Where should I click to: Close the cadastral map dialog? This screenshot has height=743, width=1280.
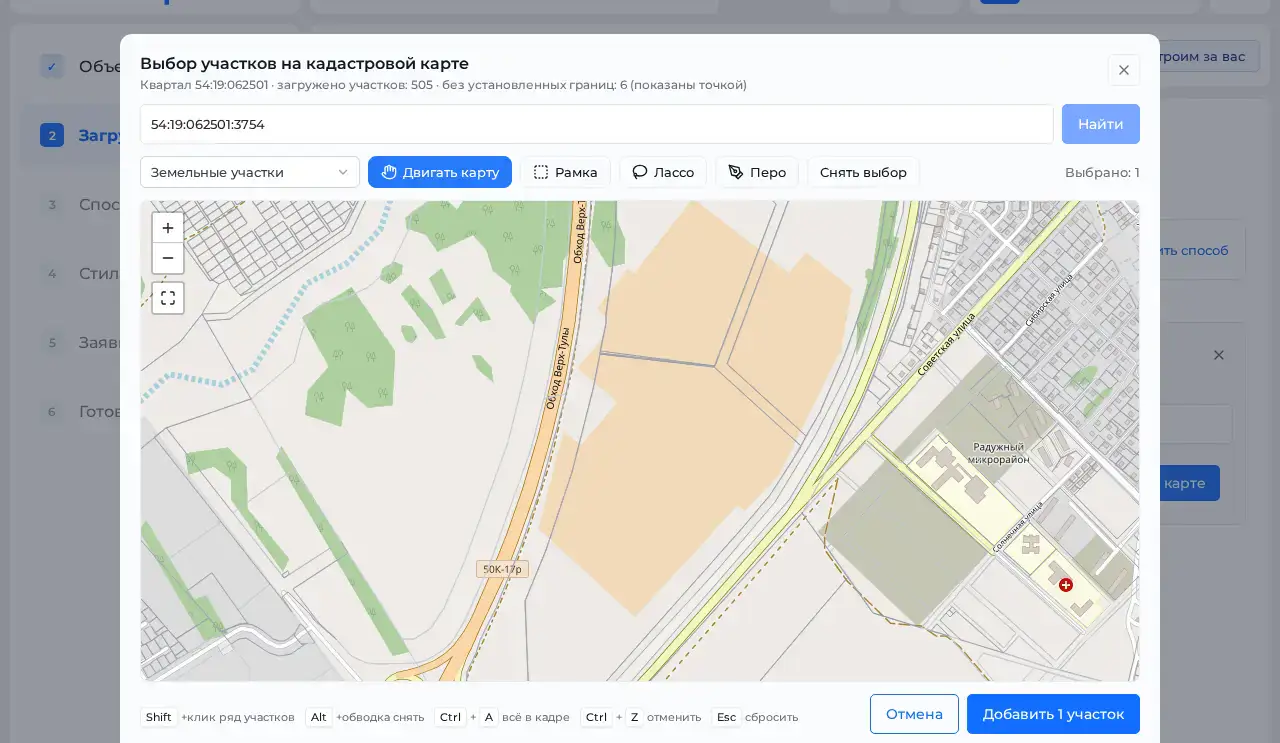(x=1124, y=70)
